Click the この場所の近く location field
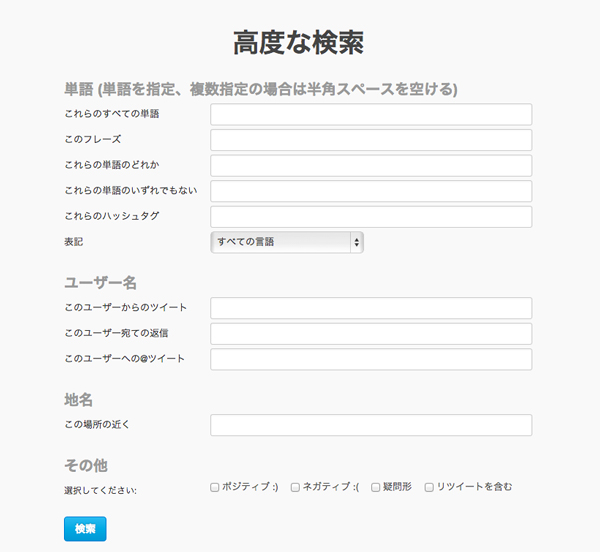The width and height of the screenshot is (600, 552). tap(370, 425)
